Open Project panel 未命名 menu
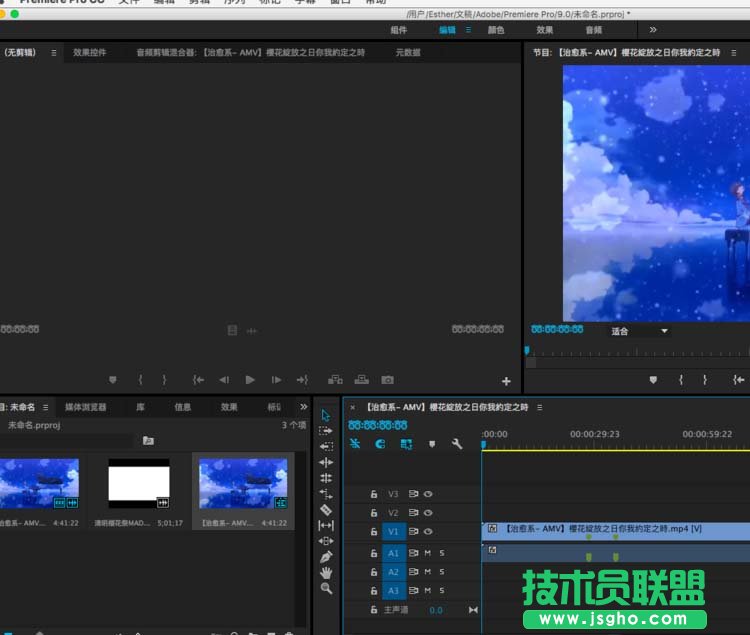 45,407
